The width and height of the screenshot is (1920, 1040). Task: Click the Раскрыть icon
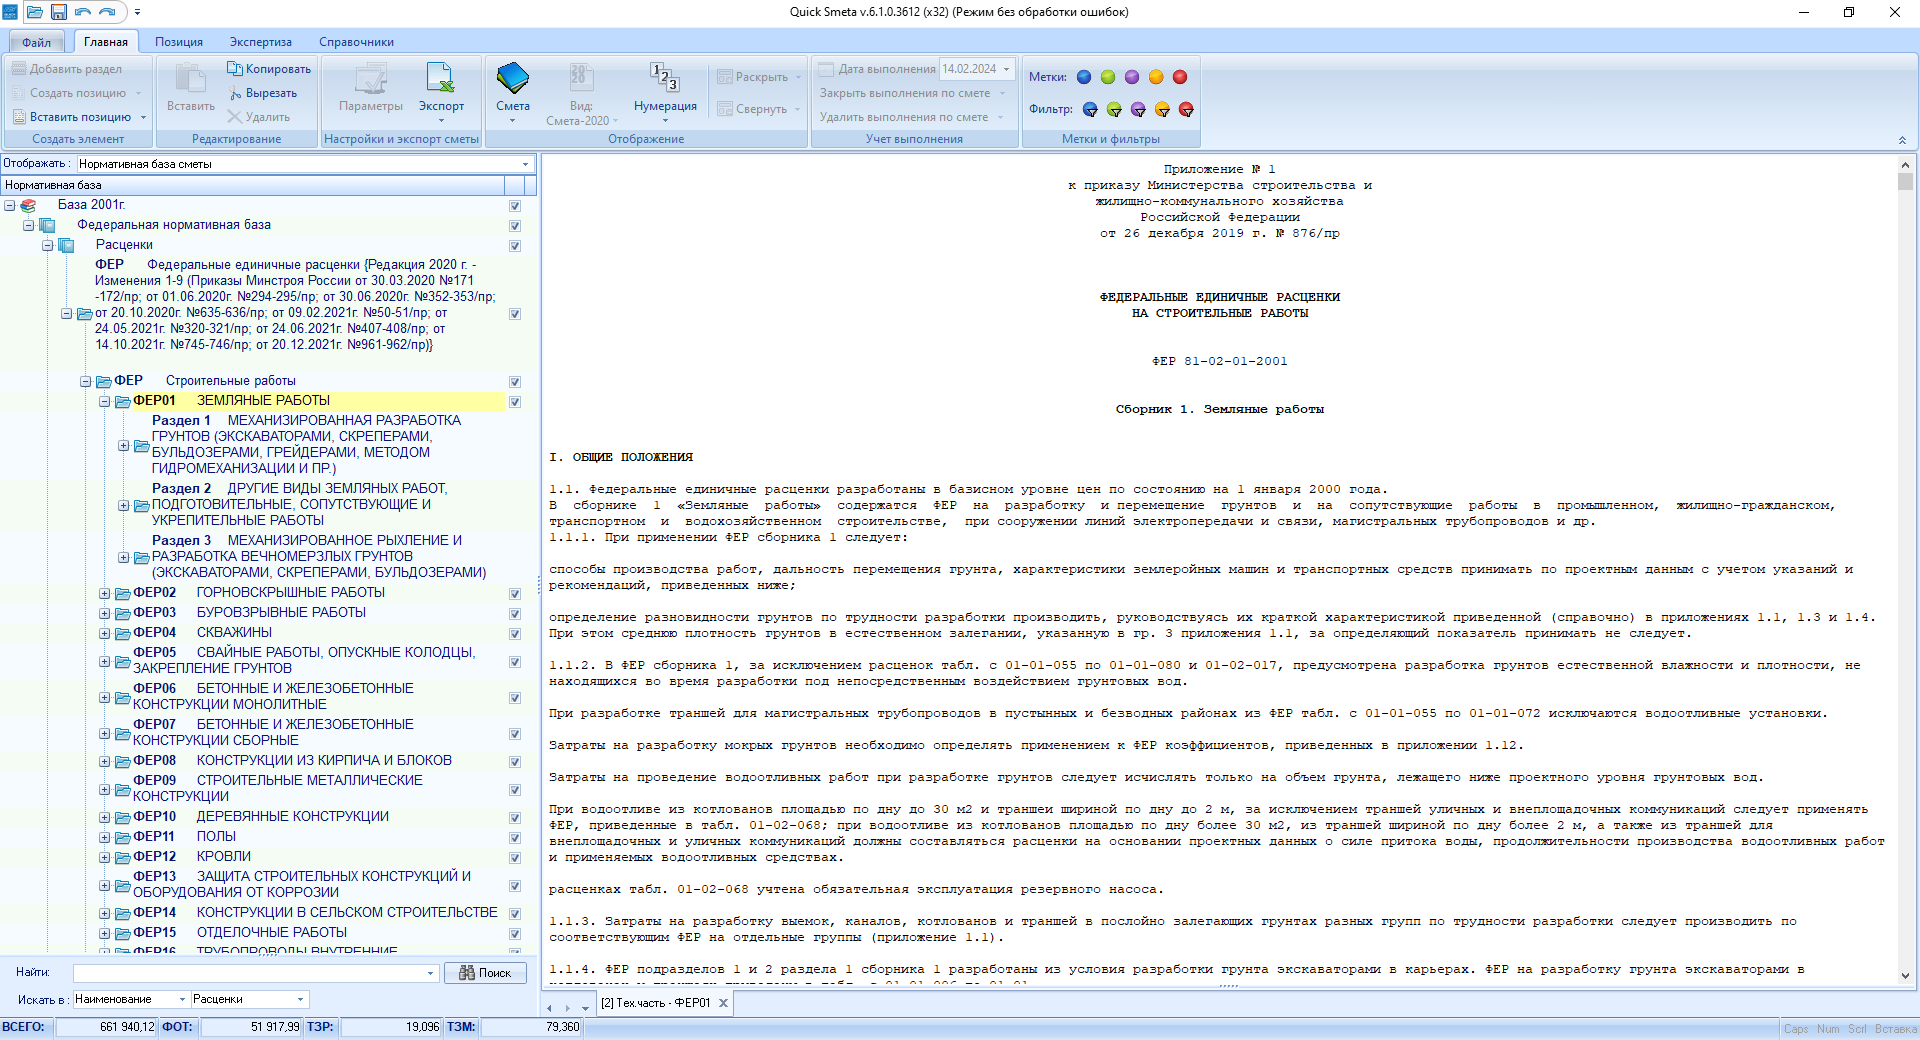tap(725, 77)
